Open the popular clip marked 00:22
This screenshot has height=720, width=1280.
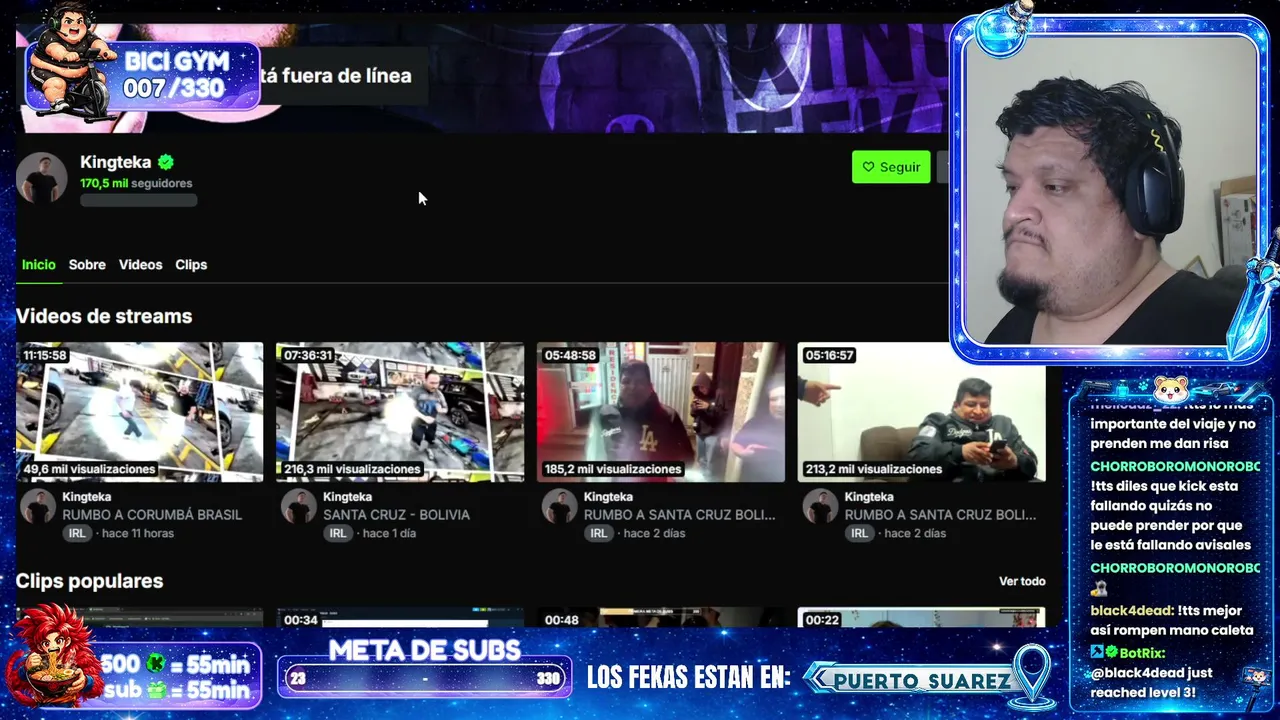tap(922, 617)
